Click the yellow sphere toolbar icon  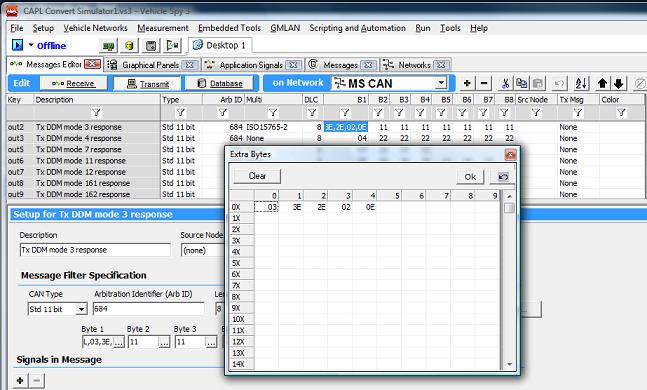coord(129,46)
